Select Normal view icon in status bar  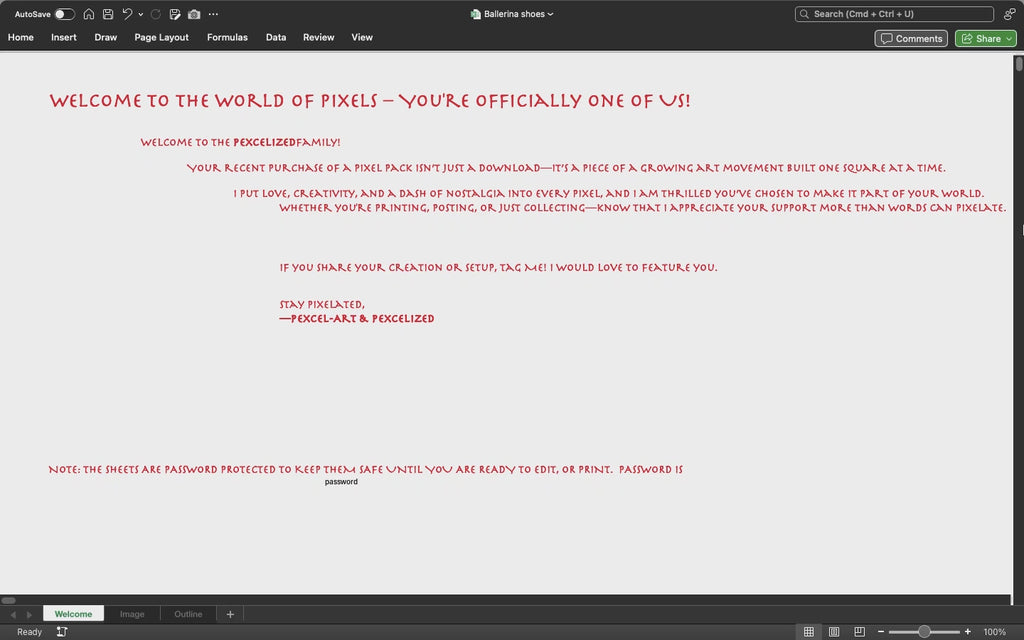tap(809, 632)
